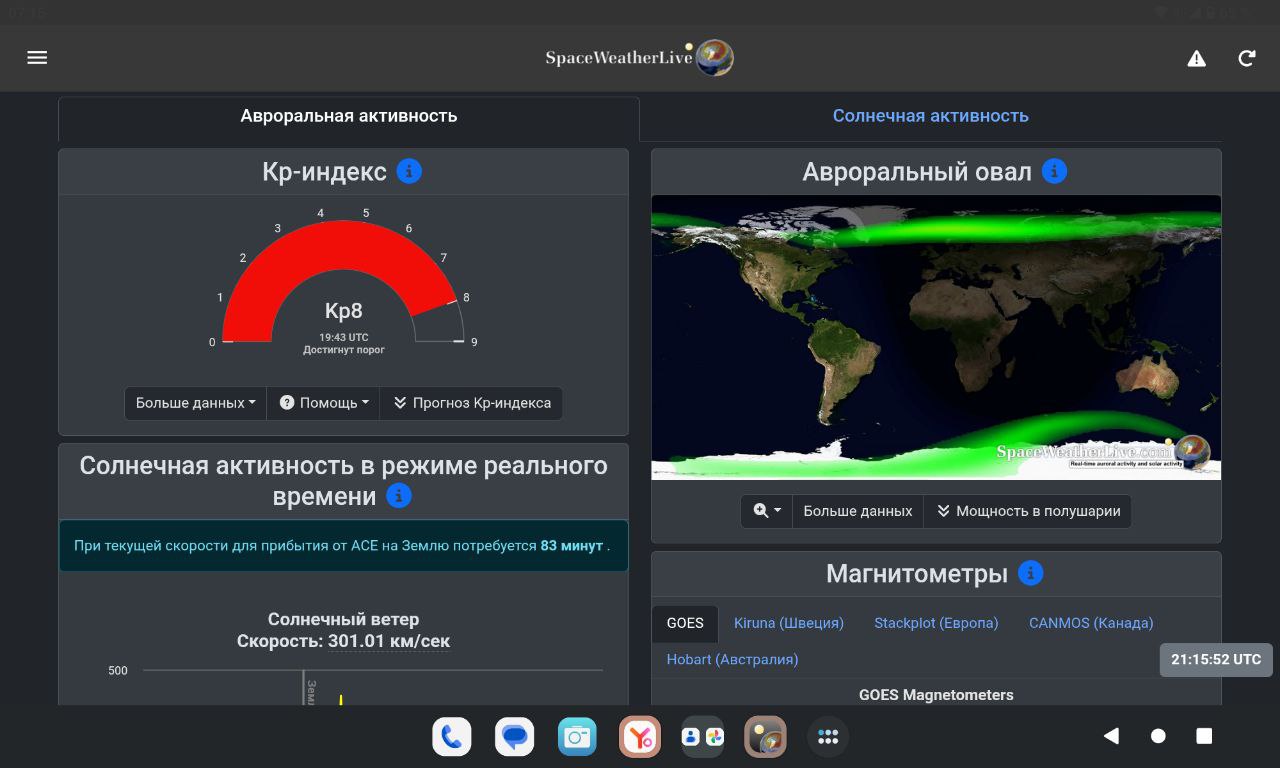Switch to Солнечная активность tab
Image resolution: width=1280 pixels, height=768 pixels.
[930, 116]
